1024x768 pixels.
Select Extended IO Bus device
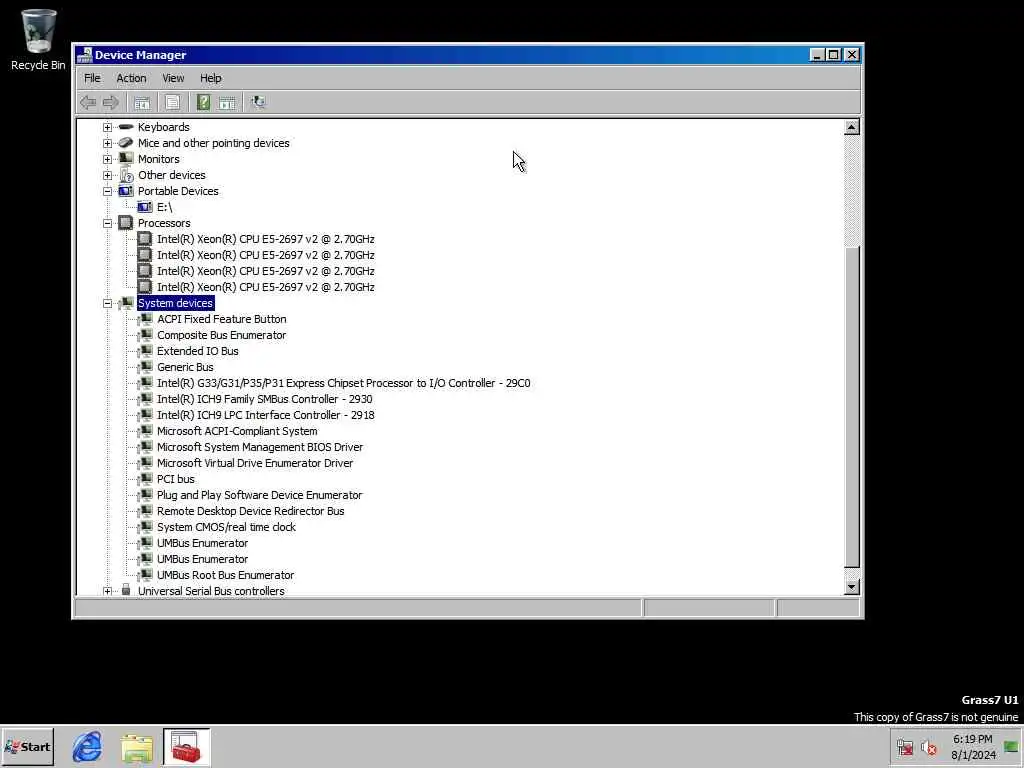coord(198,351)
